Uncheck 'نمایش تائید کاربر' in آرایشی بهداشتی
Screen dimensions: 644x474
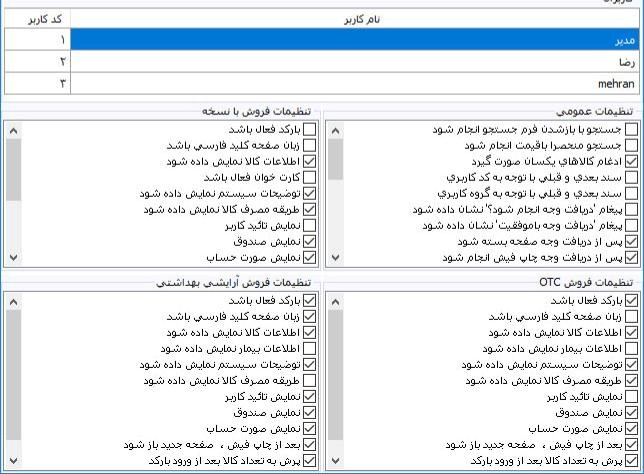click(x=309, y=397)
